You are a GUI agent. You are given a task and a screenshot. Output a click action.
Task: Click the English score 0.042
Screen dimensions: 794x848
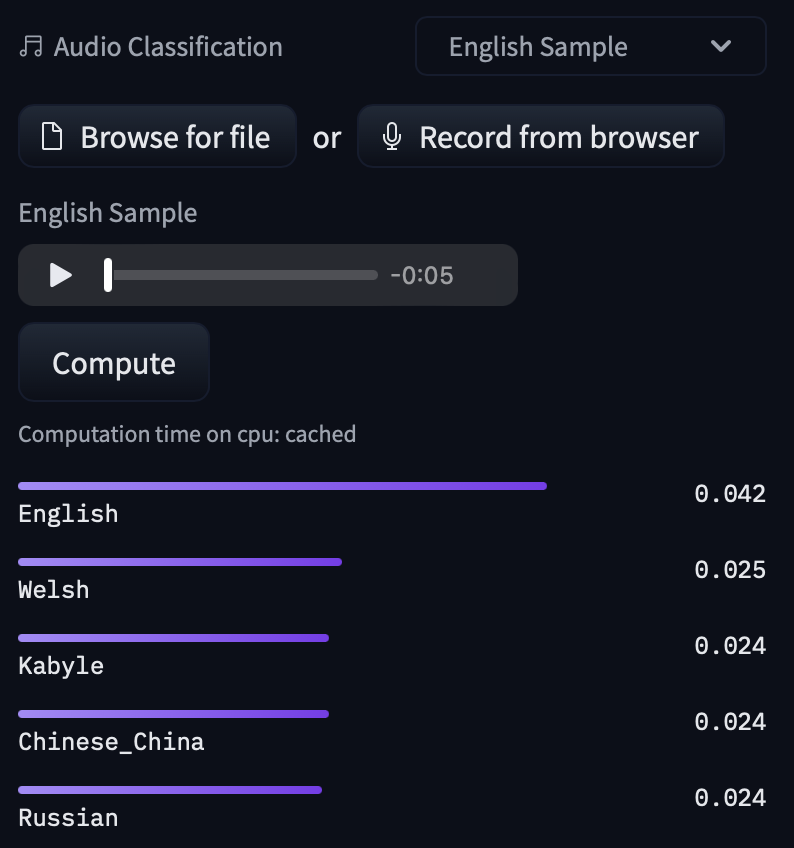pyautogui.click(x=730, y=494)
